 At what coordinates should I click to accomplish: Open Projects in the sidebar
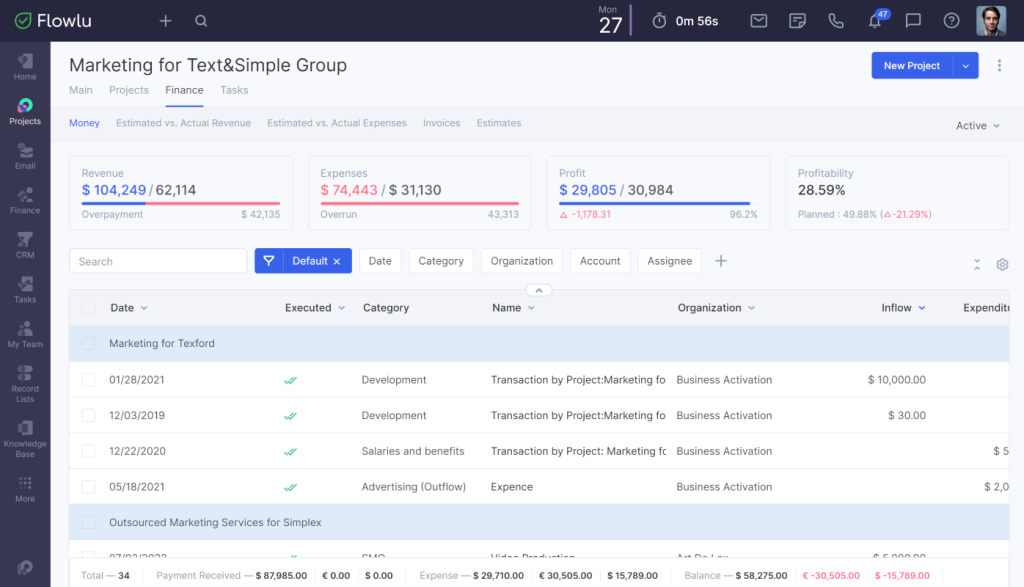point(25,112)
